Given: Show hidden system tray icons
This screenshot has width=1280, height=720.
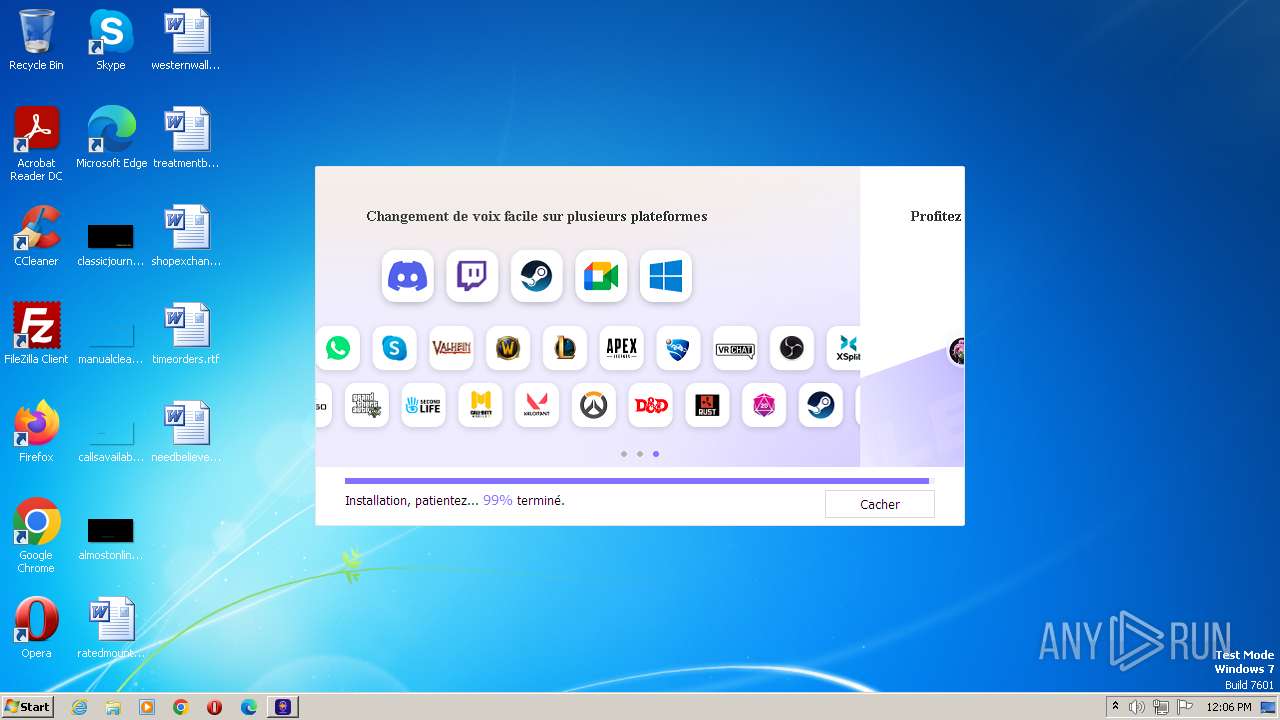Looking at the screenshot, I should (x=1115, y=707).
